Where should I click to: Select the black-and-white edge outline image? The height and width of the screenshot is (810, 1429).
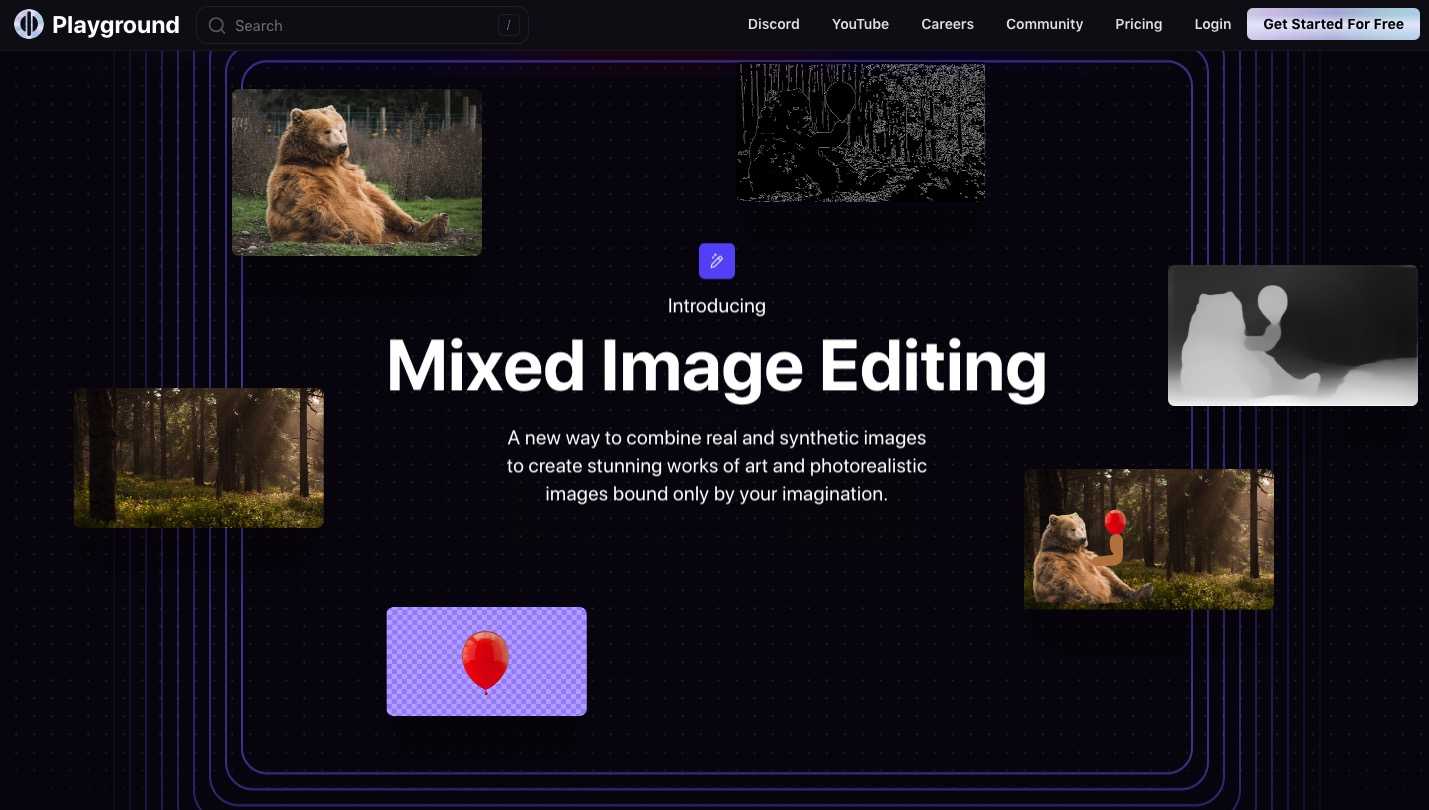tap(861, 132)
